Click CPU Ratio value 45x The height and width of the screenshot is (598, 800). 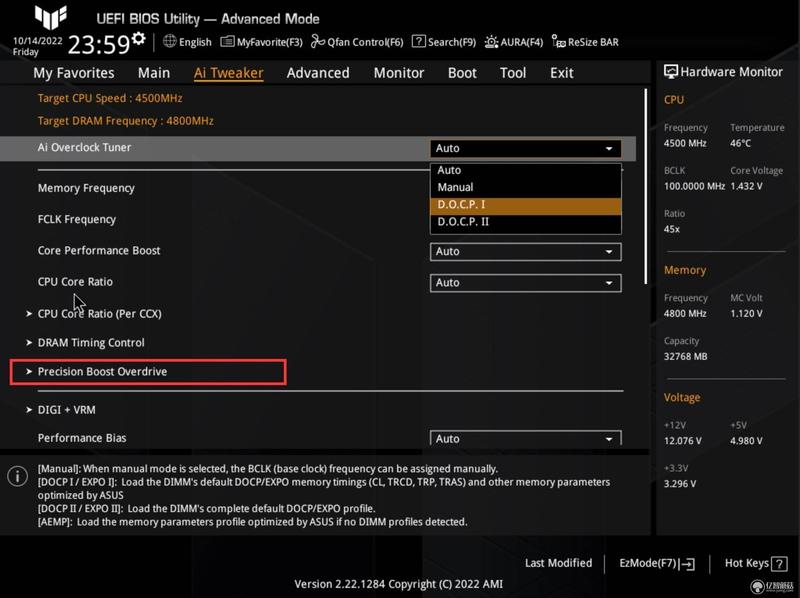(671, 229)
